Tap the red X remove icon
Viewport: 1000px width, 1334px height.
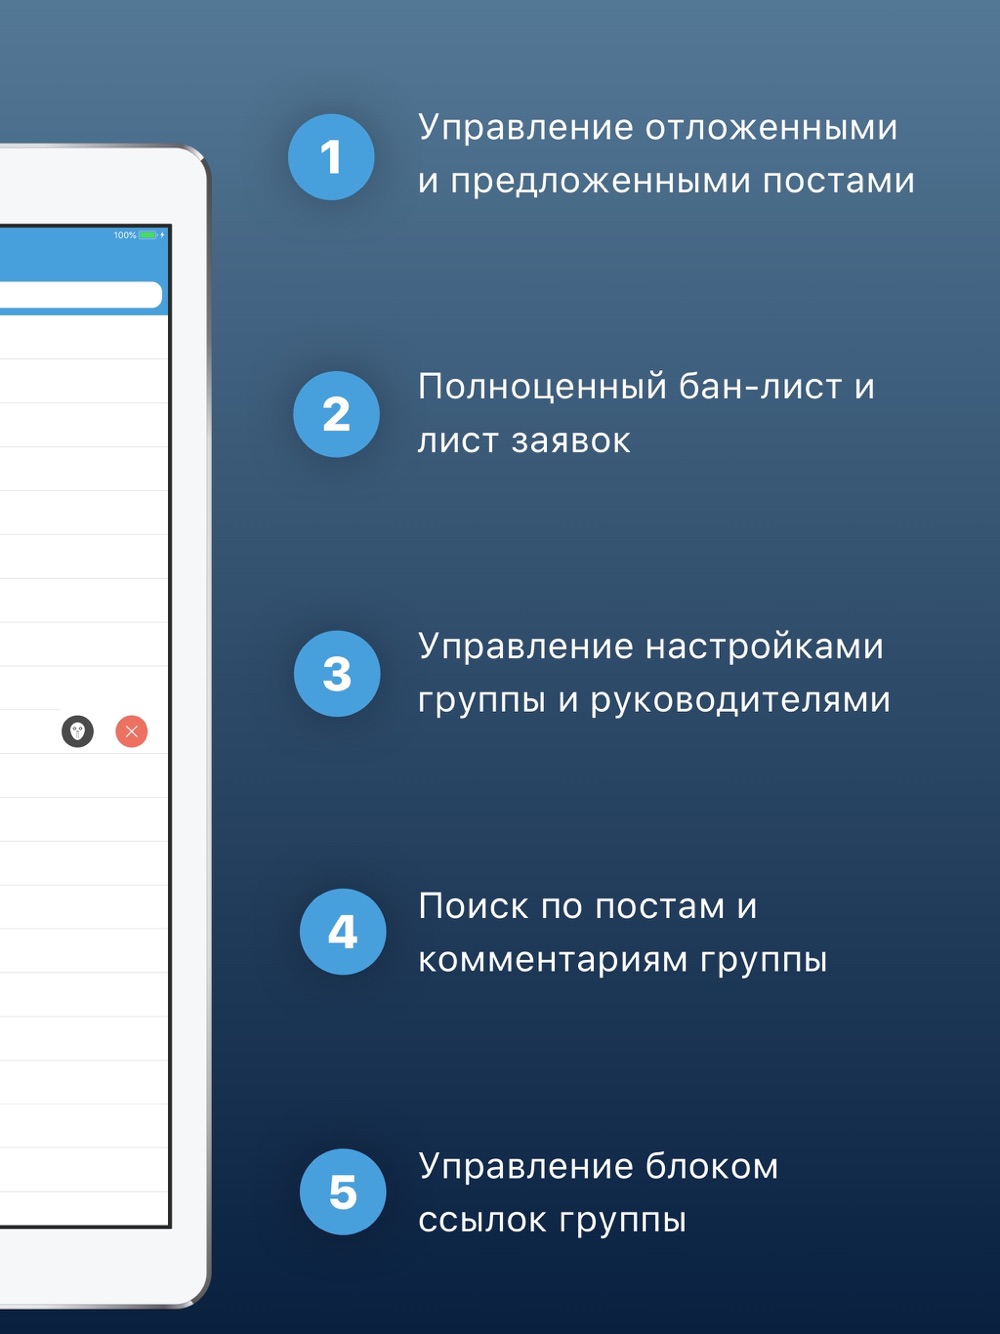[132, 731]
